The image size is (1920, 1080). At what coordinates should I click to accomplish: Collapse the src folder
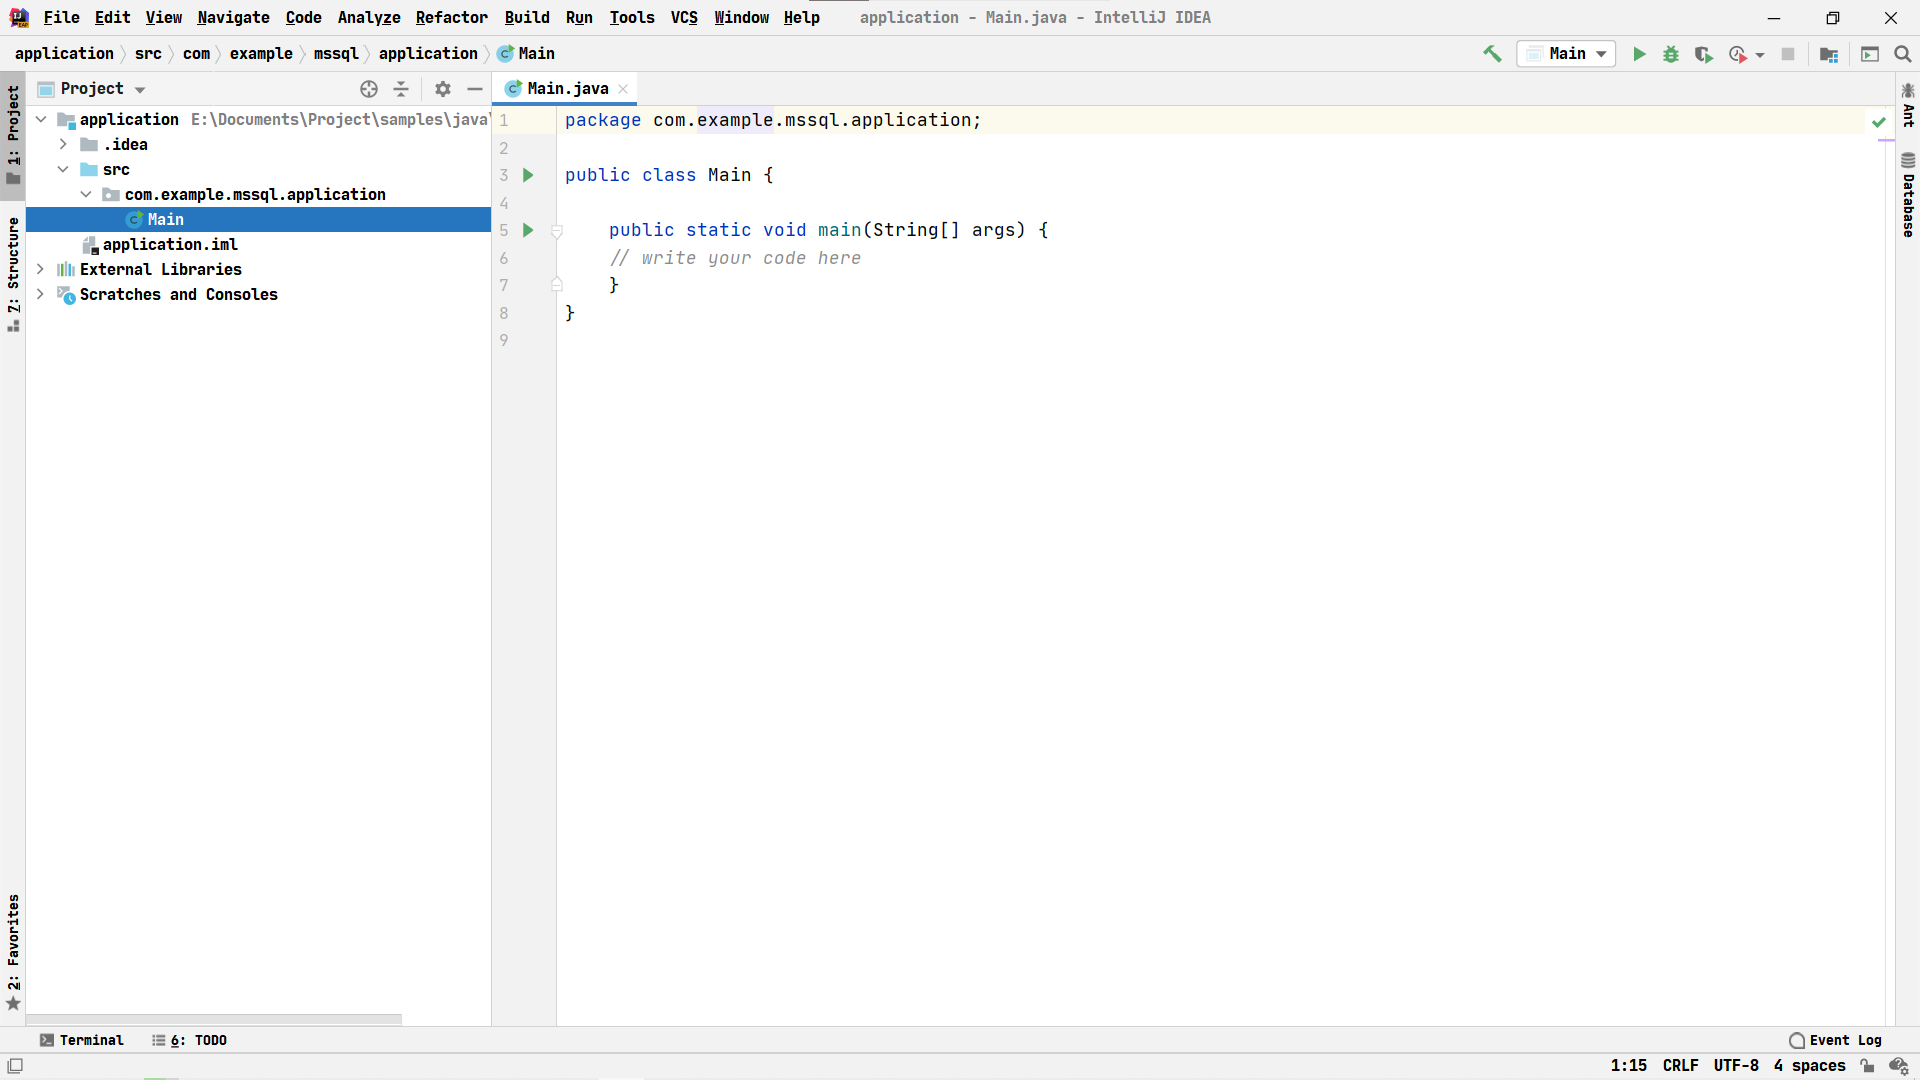[x=63, y=170]
